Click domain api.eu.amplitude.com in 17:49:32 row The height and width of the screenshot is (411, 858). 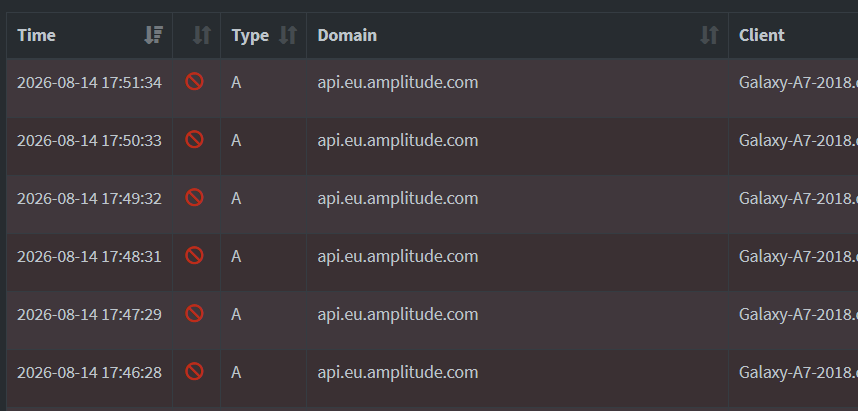[x=398, y=199]
